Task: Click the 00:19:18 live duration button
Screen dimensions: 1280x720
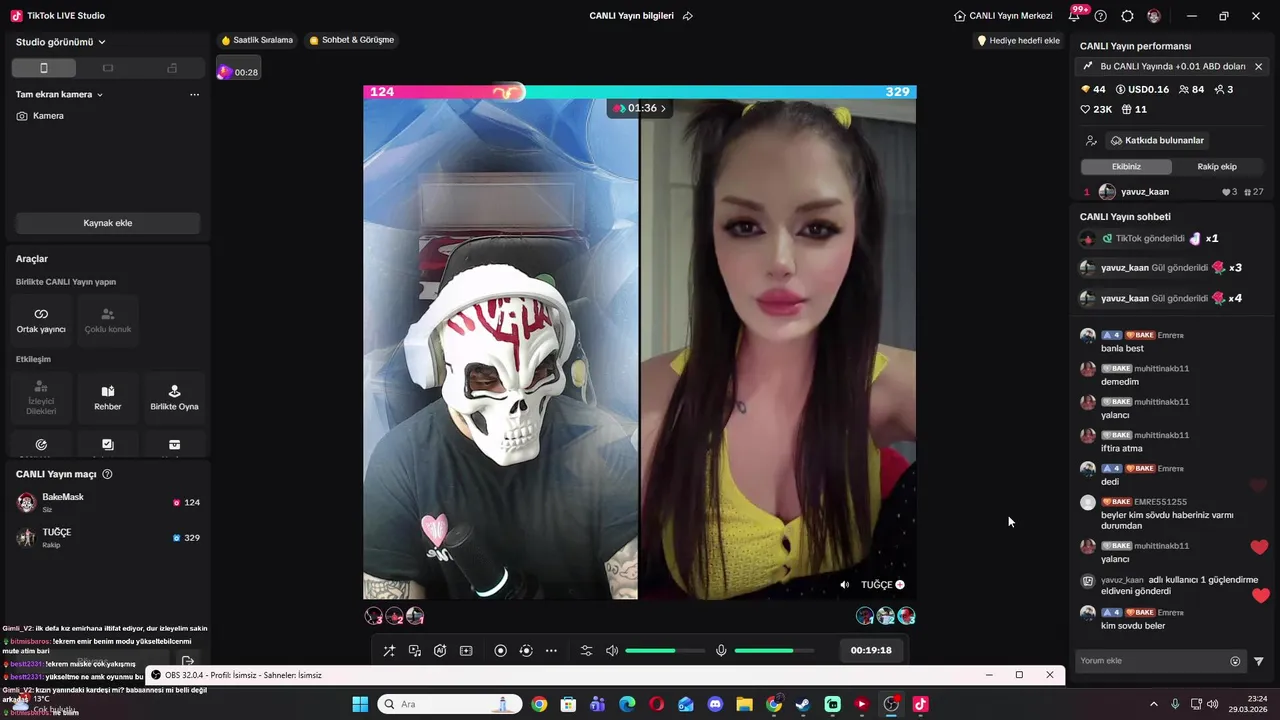Action: (871, 650)
